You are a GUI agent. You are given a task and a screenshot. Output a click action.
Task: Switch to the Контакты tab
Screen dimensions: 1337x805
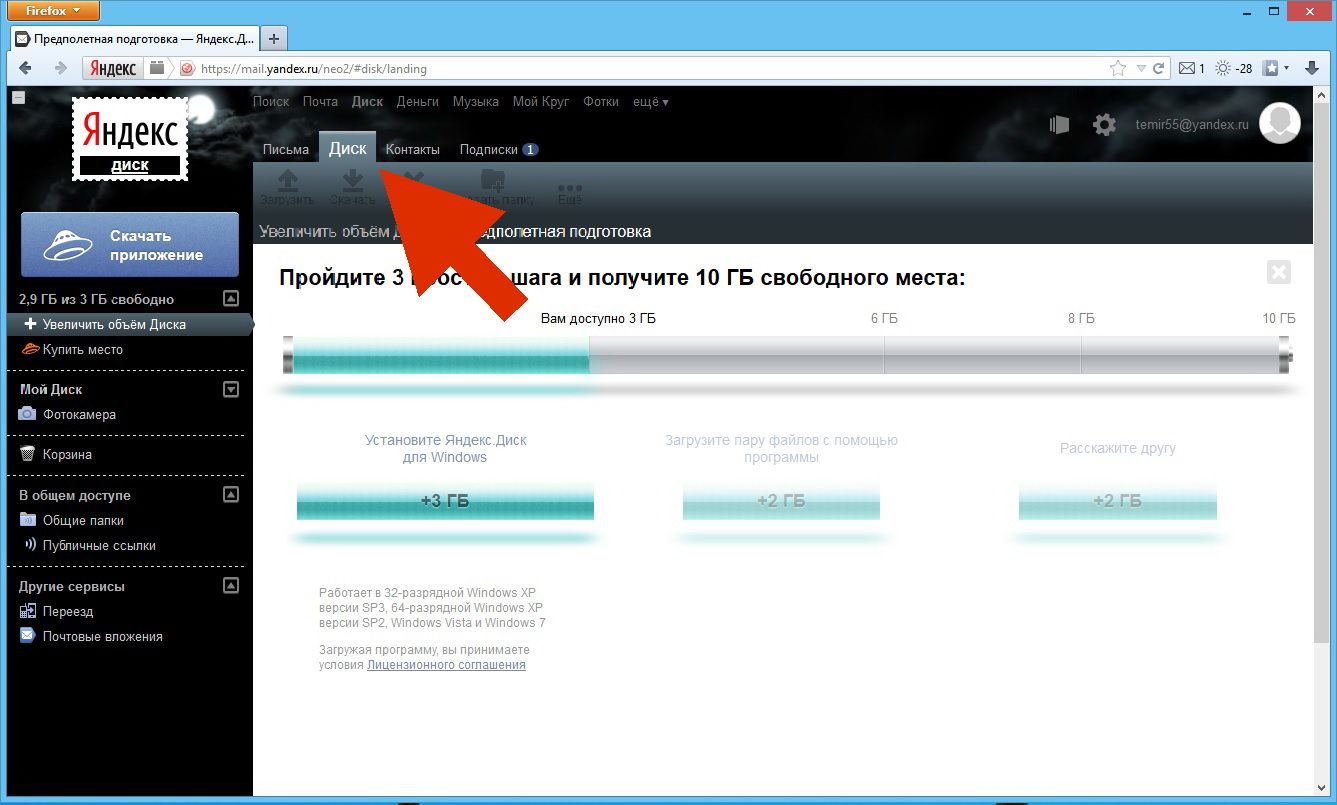point(412,149)
